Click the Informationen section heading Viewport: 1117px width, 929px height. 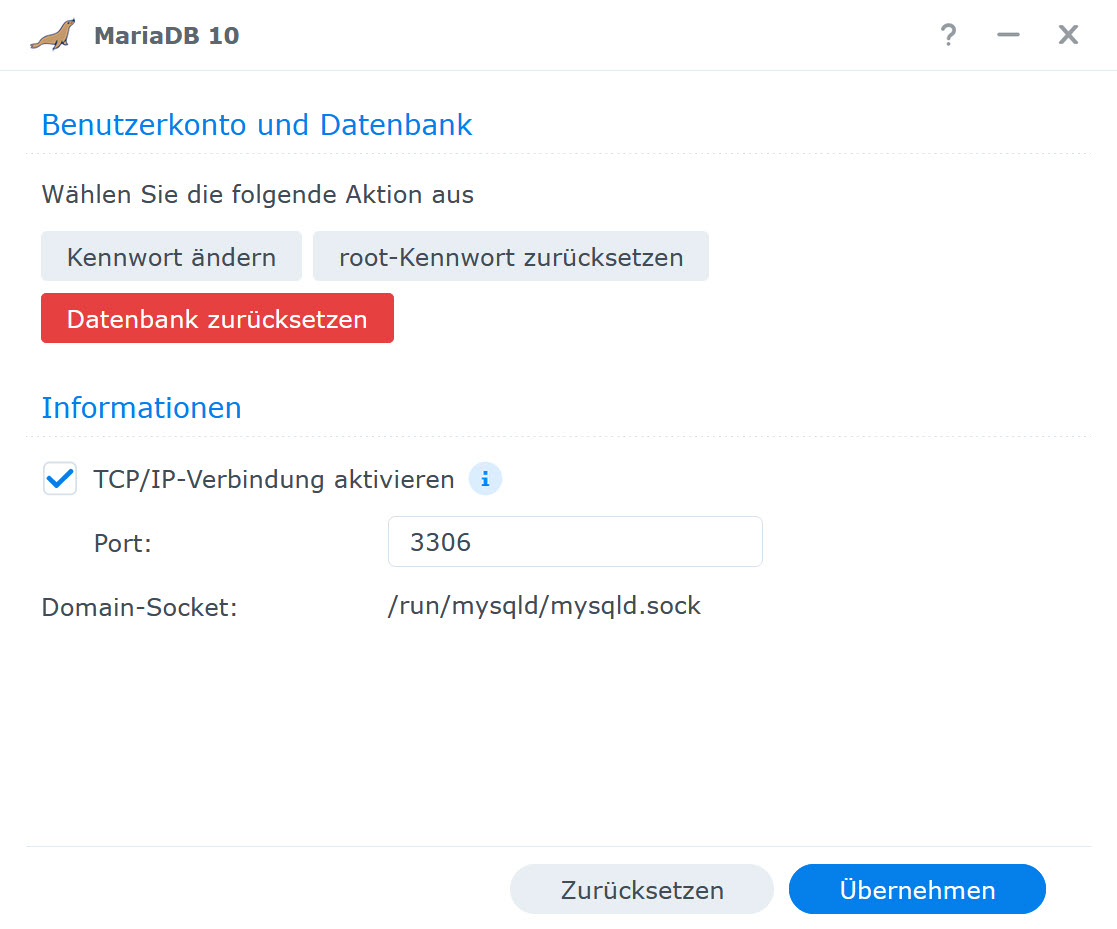(141, 408)
